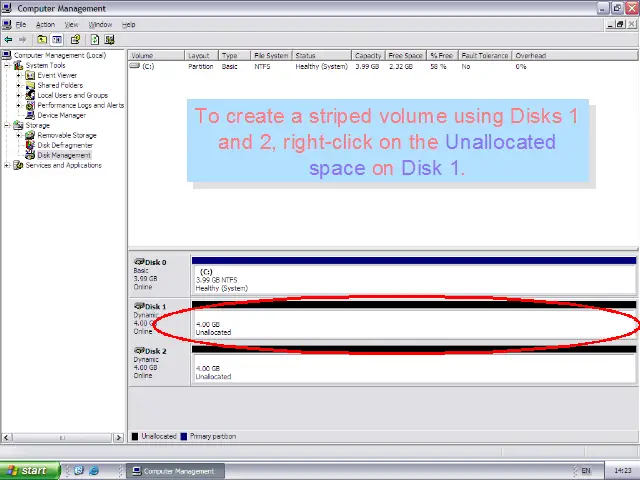Click the System Tools icon
The width and height of the screenshot is (640, 480).
point(18,65)
